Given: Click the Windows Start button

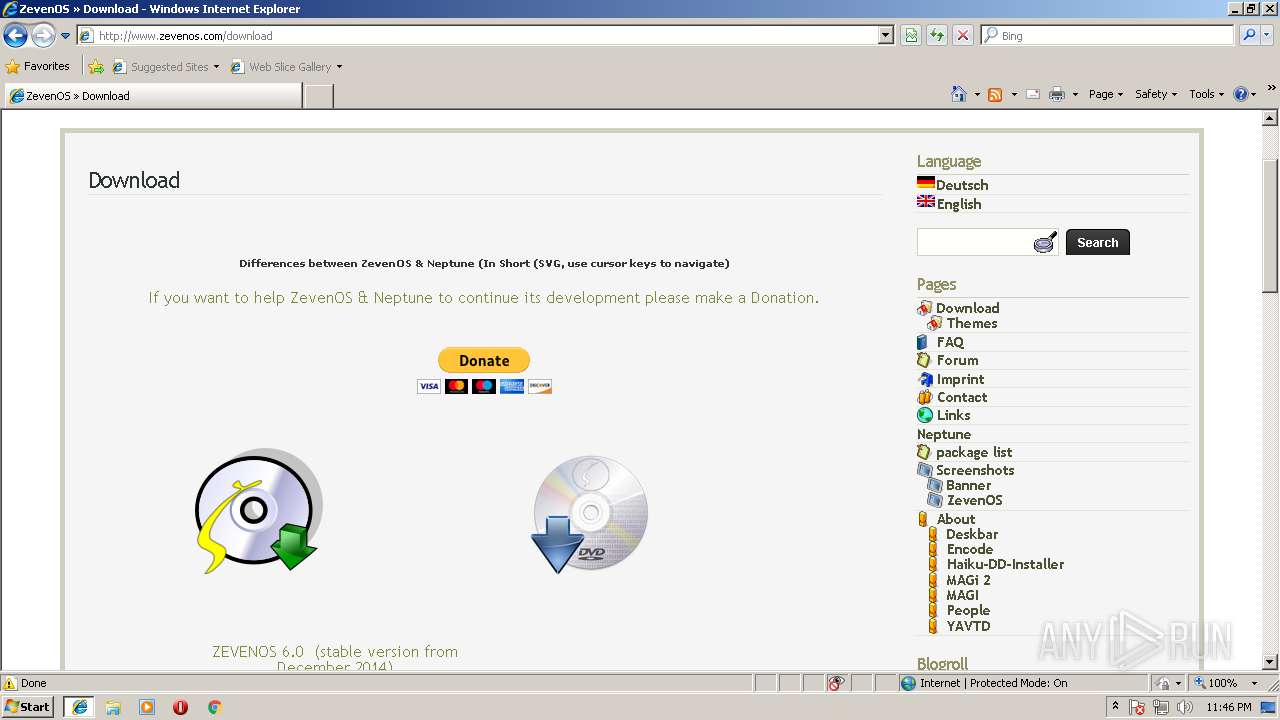Looking at the screenshot, I should tap(28, 706).
